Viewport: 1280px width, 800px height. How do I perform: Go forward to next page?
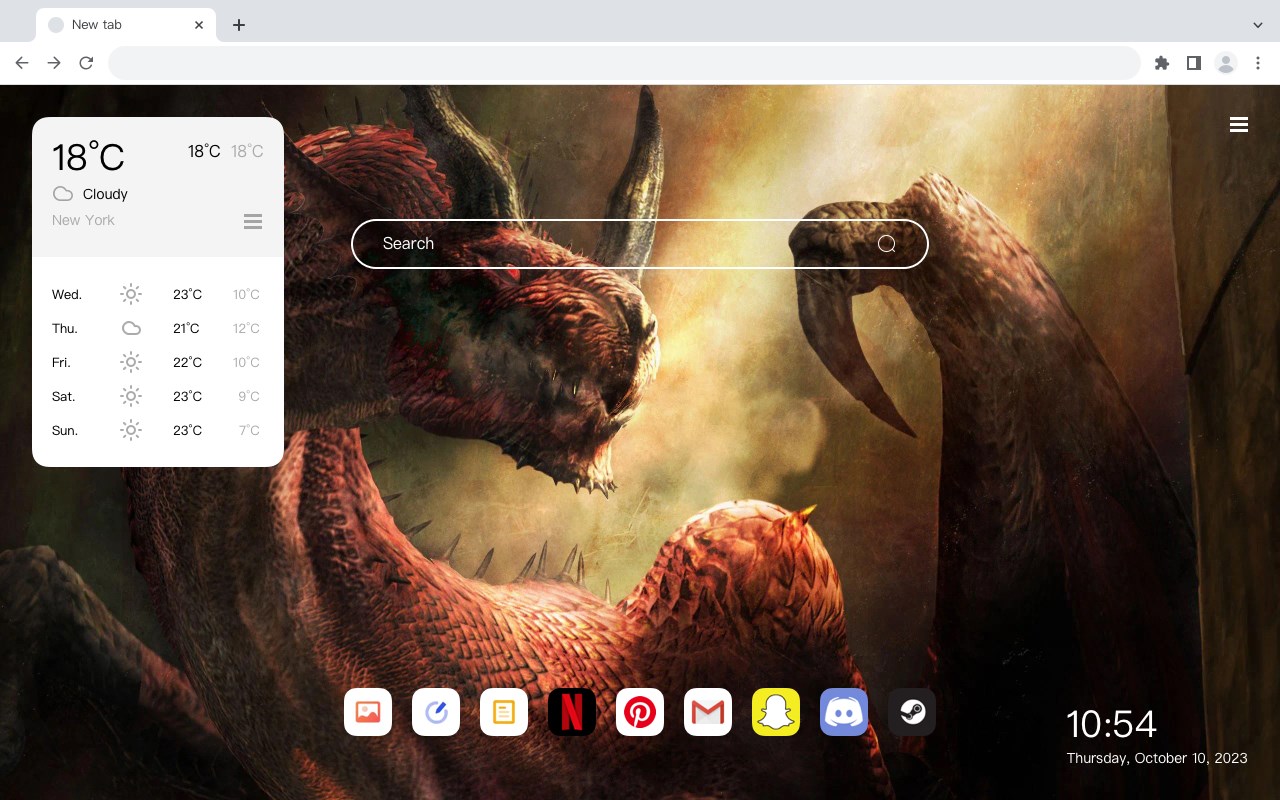pos(54,63)
